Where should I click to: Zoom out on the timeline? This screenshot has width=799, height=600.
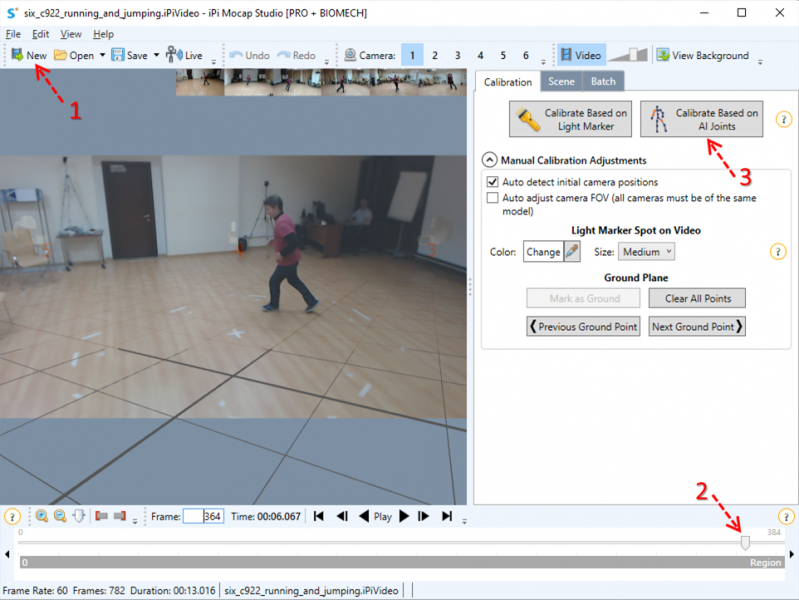[x=60, y=516]
